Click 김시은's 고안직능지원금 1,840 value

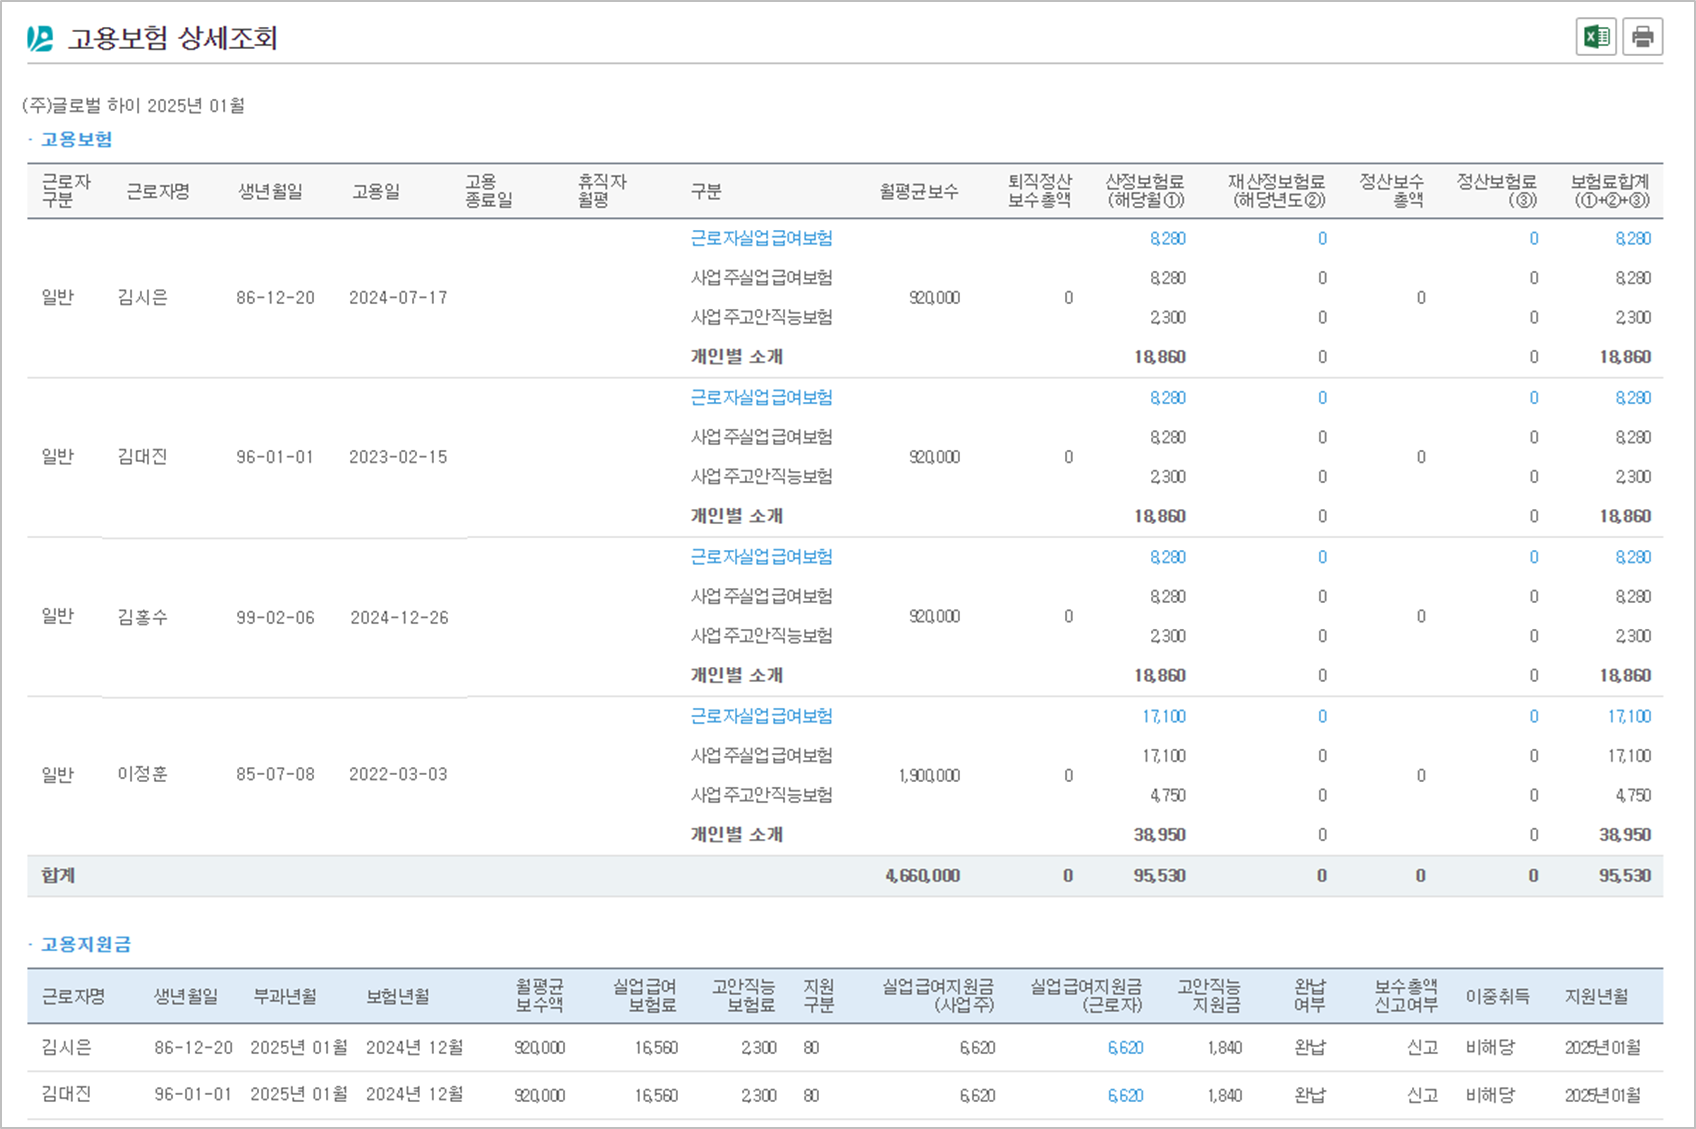coord(1224,1047)
